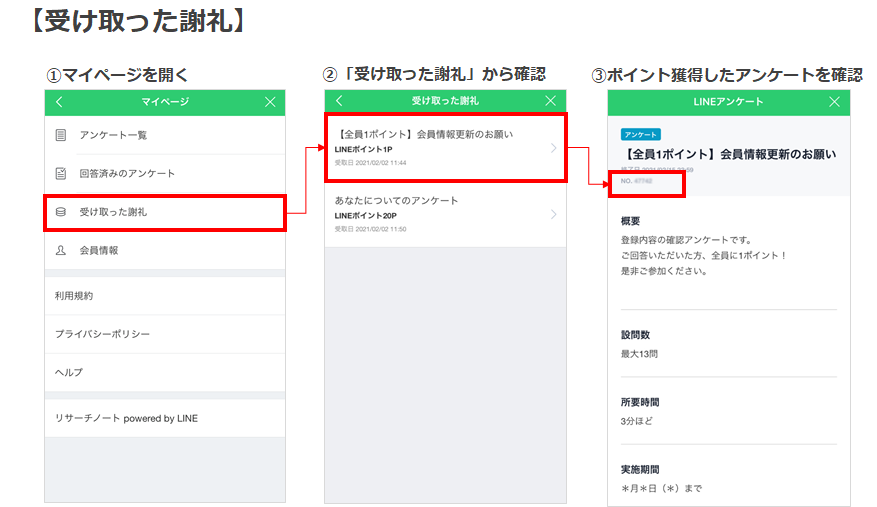The height and width of the screenshot is (507, 877).
Task: Open プライバシーポリシー link
Action: 165,334
